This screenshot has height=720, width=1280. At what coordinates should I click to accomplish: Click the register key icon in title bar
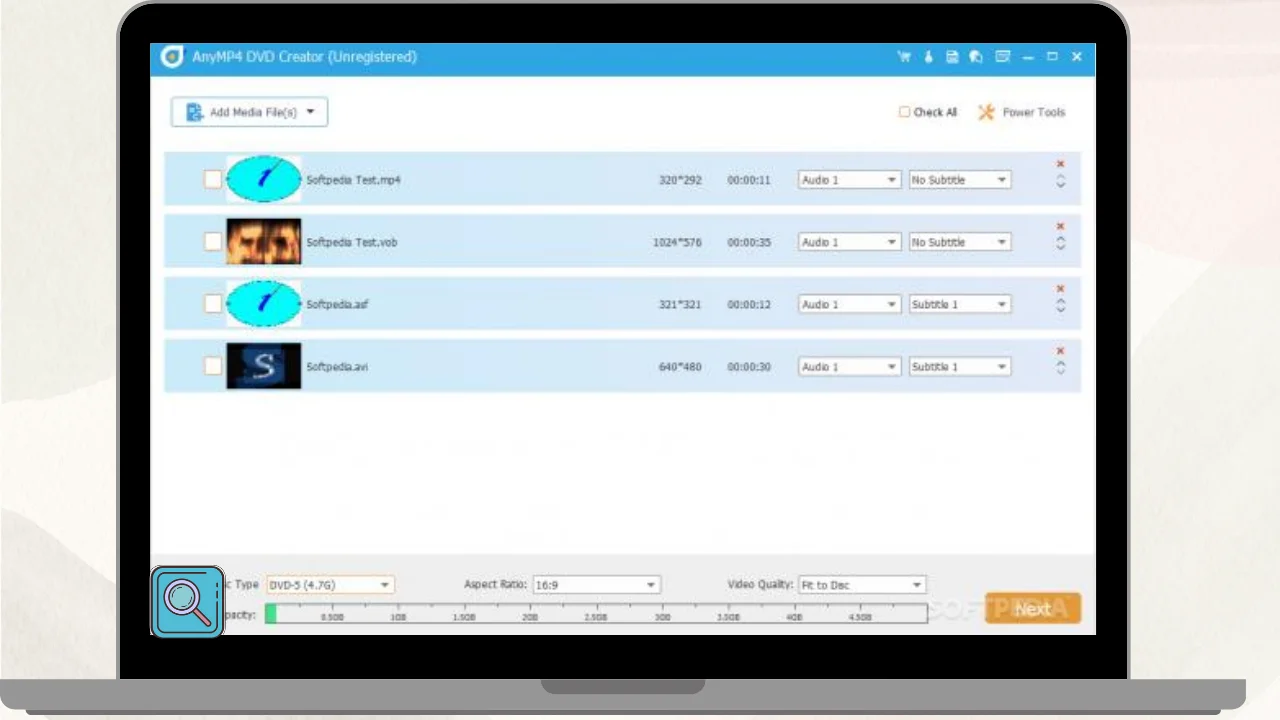(928, 57)
